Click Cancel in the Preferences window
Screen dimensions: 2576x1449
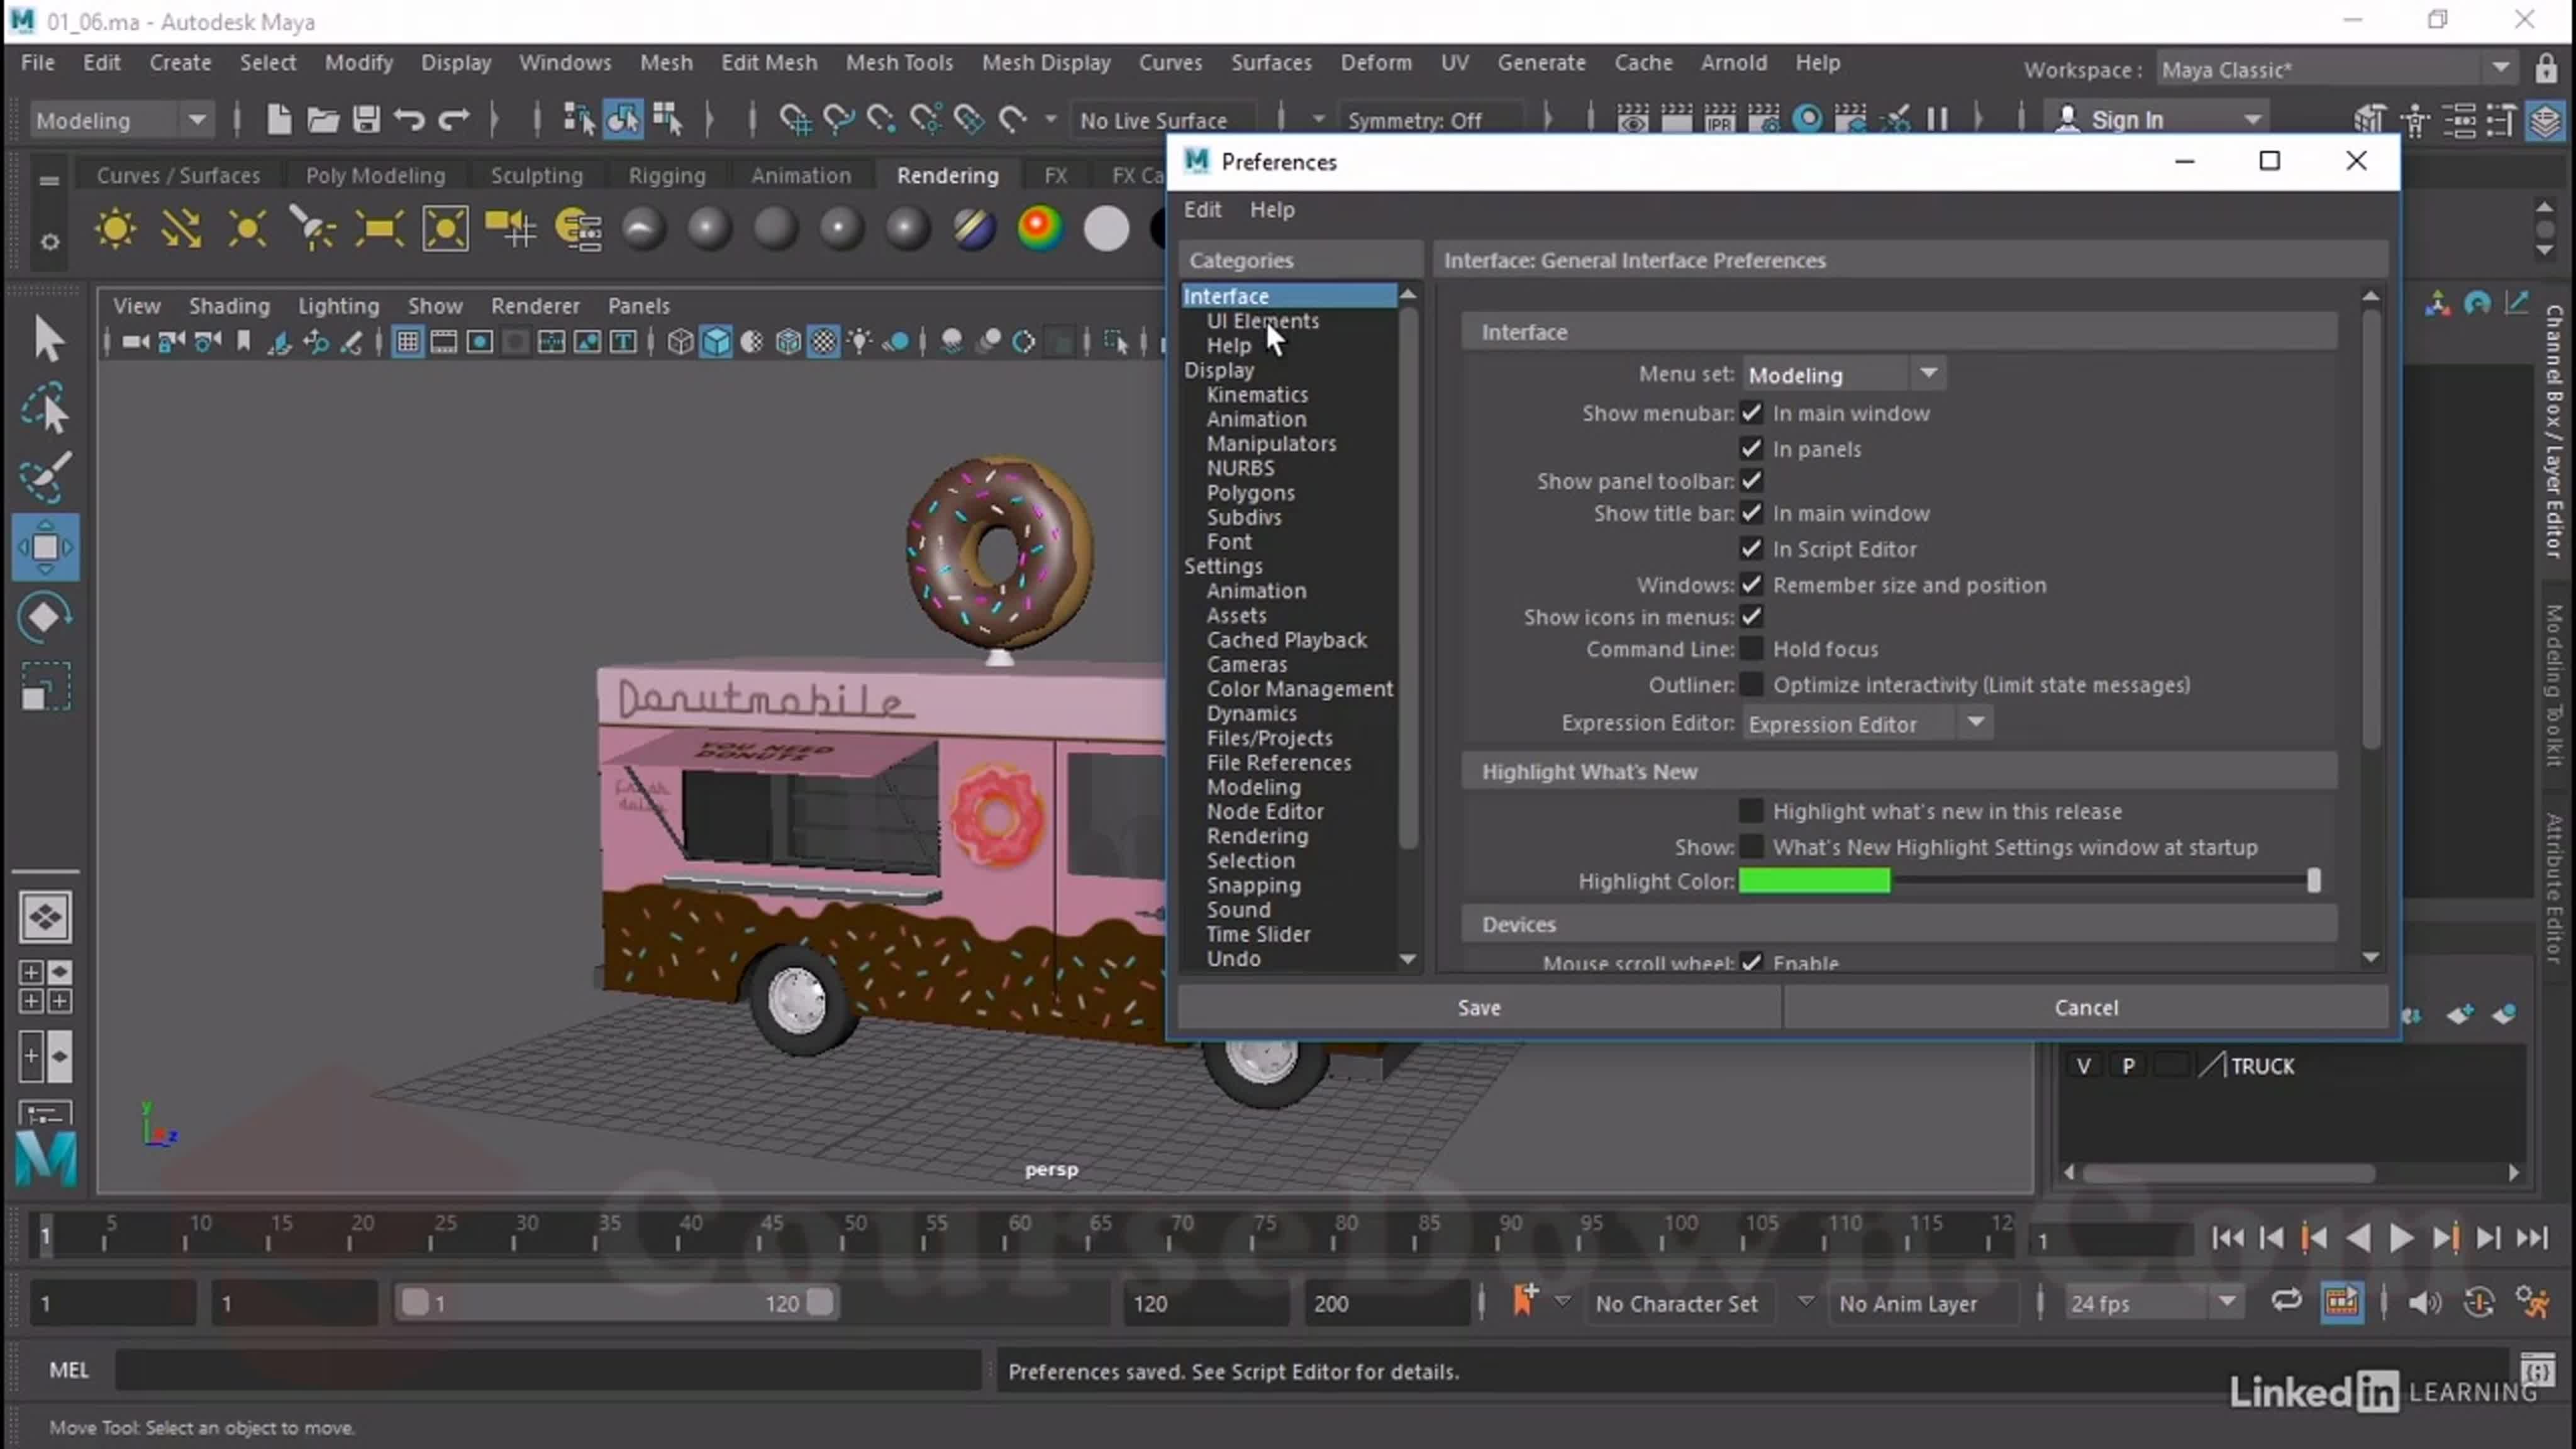pos(2086,1007)
